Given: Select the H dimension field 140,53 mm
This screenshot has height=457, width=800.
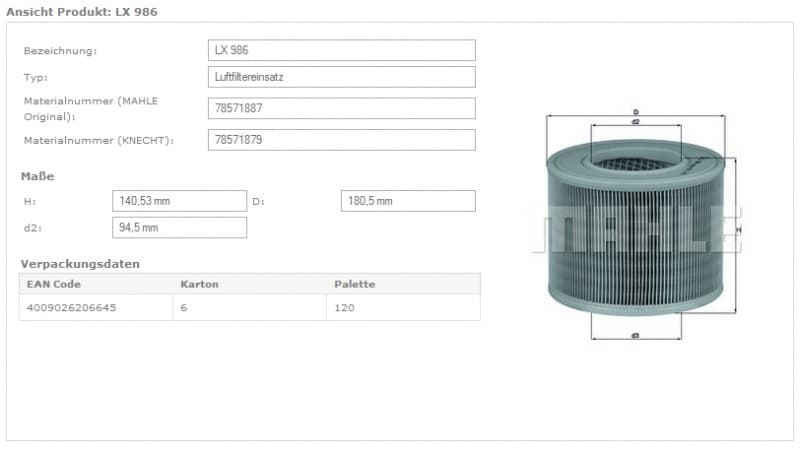Looking at the screenshot, I should [x=180, y=201].
